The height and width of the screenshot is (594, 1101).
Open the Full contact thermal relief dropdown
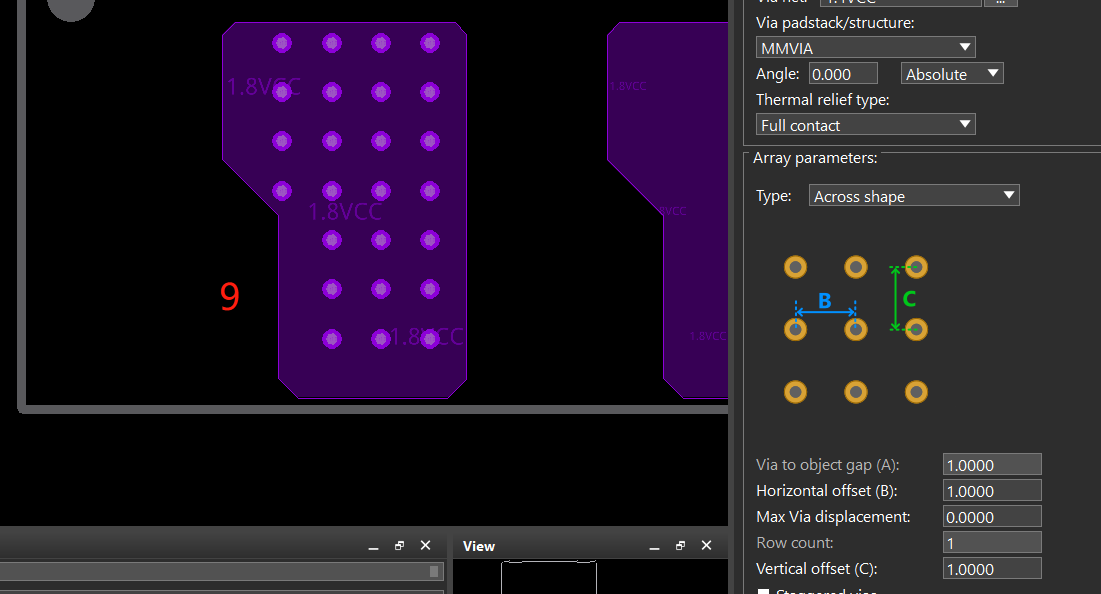click(x=865, y=125)
